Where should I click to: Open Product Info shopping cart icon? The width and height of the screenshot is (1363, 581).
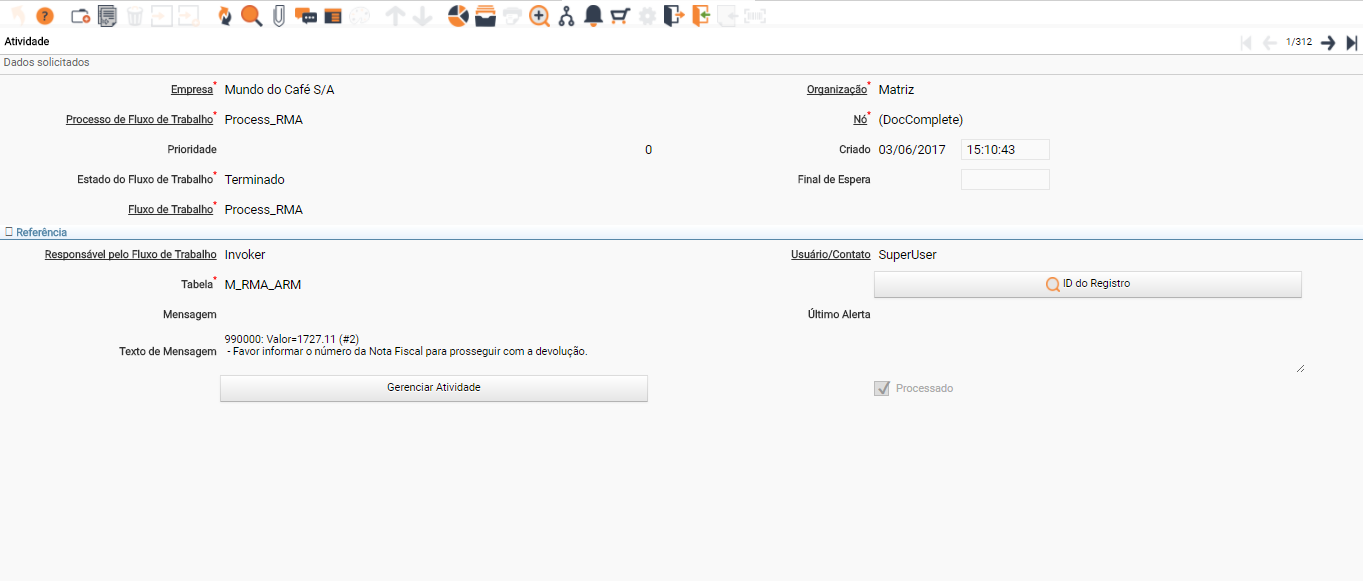[620, 16]
